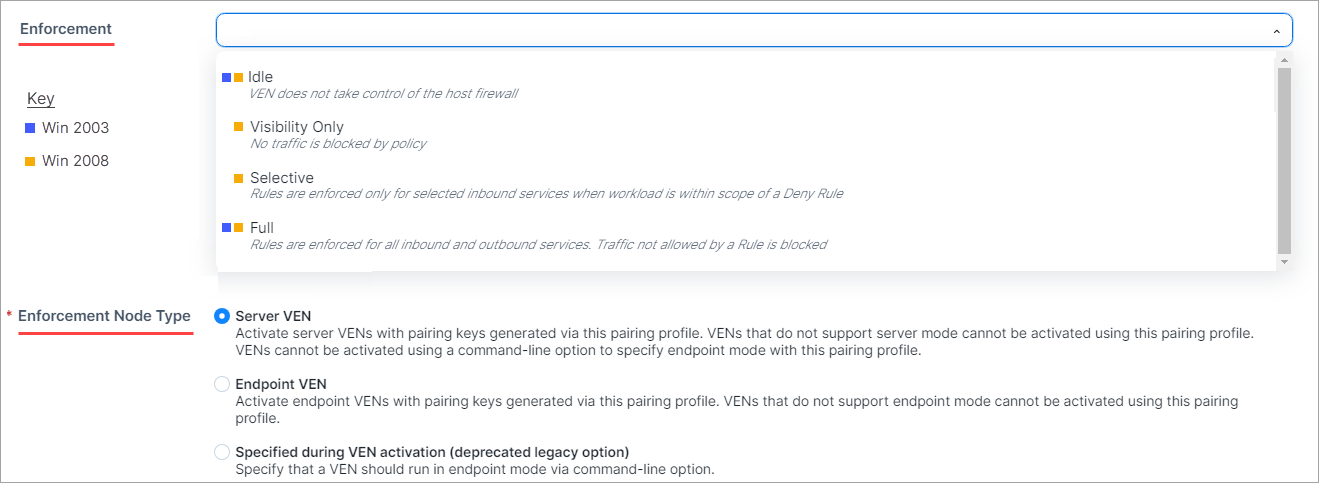Click the orange square icon beside Selective

pos(239,178)
